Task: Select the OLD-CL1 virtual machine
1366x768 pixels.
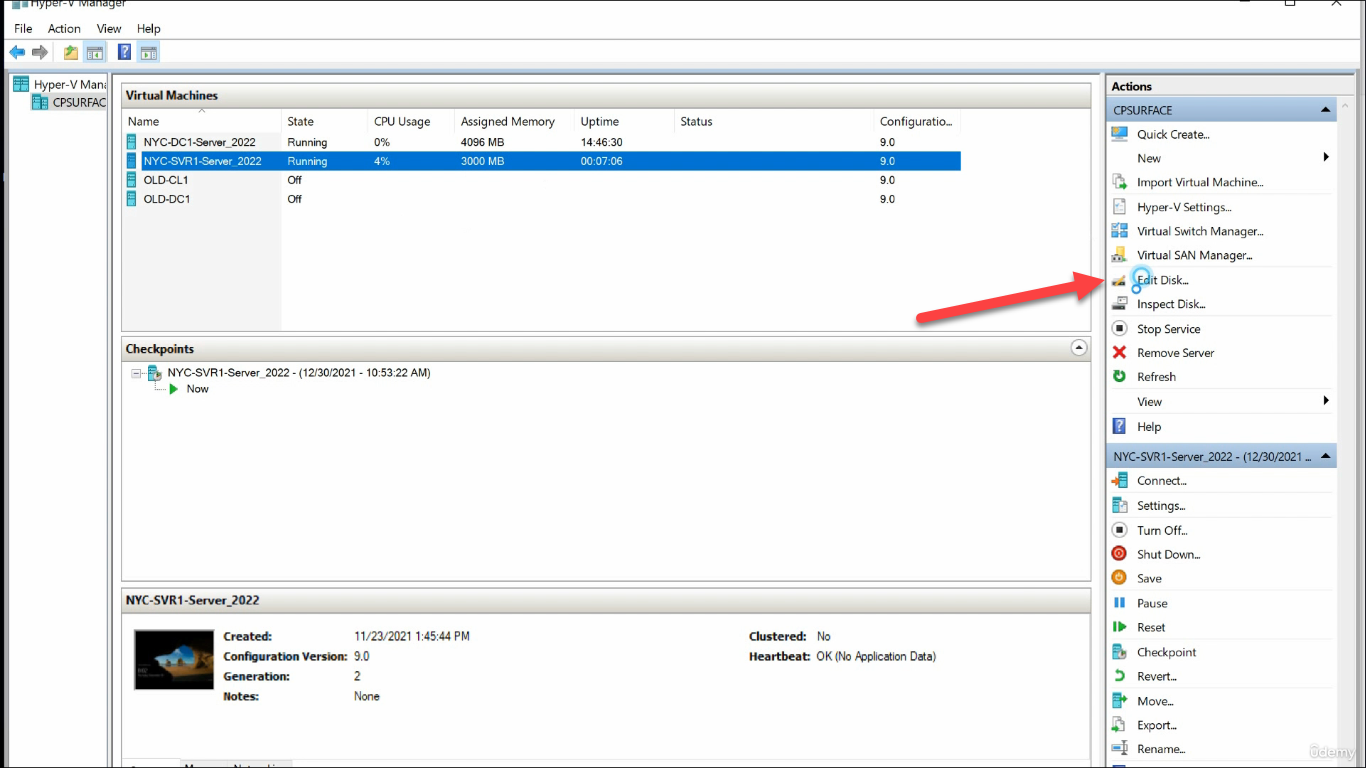Action: click(541, 180)
